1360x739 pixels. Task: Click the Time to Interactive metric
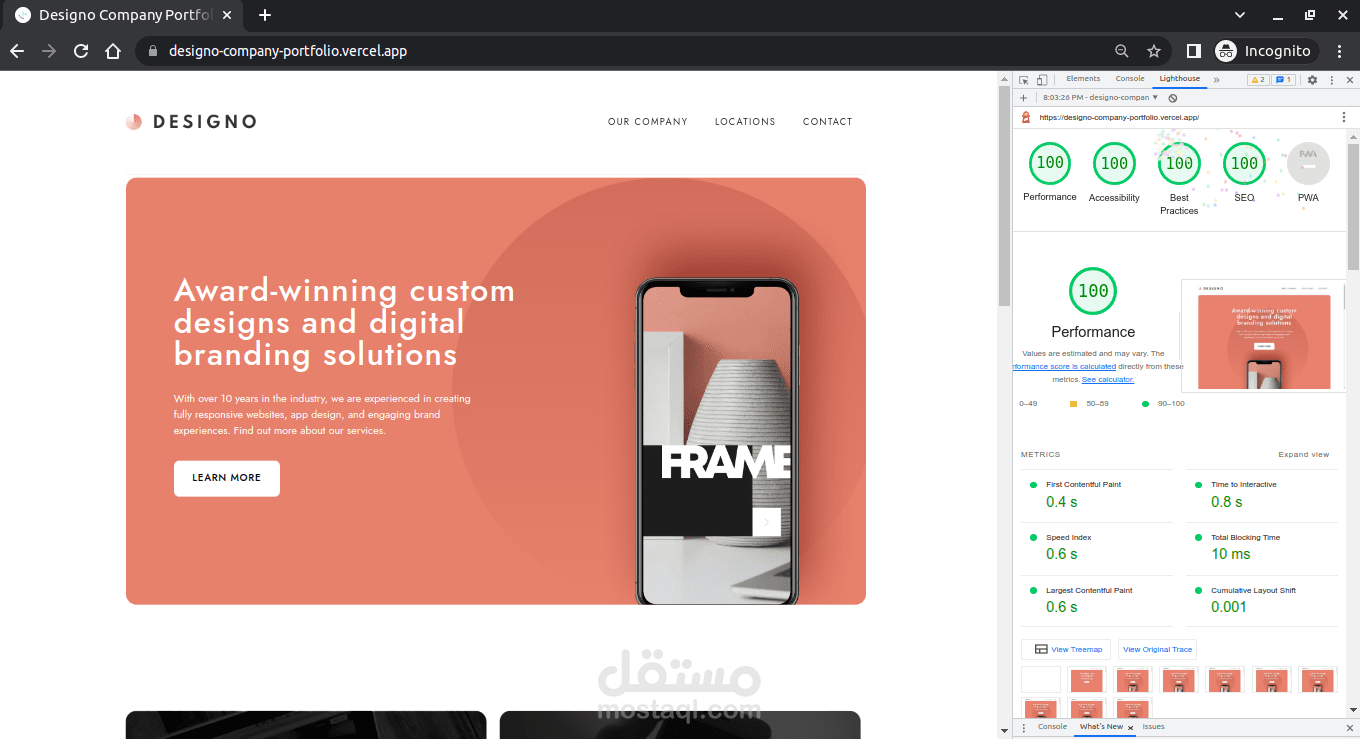point(1262,494)
